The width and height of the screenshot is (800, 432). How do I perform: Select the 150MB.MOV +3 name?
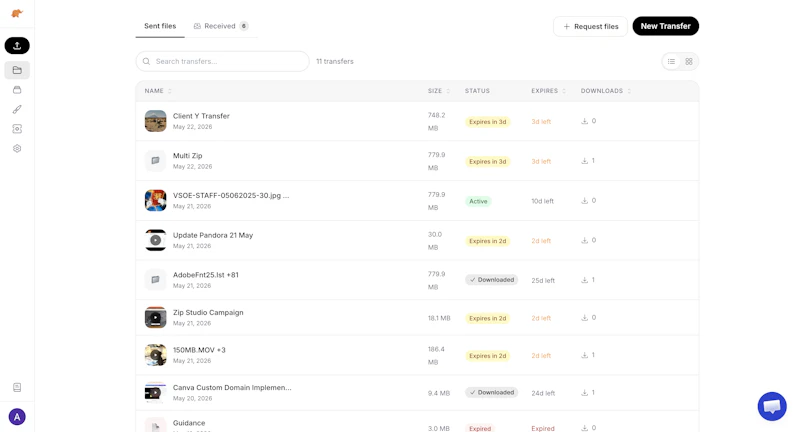[x=199, y=350]
